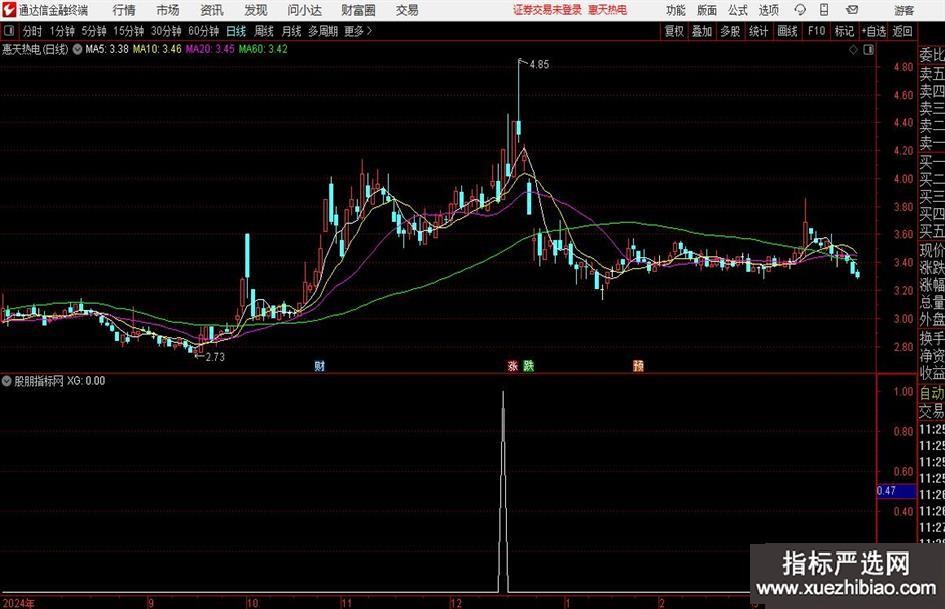
Task: Open the 问小达 menu
Action: click(304, 10)
